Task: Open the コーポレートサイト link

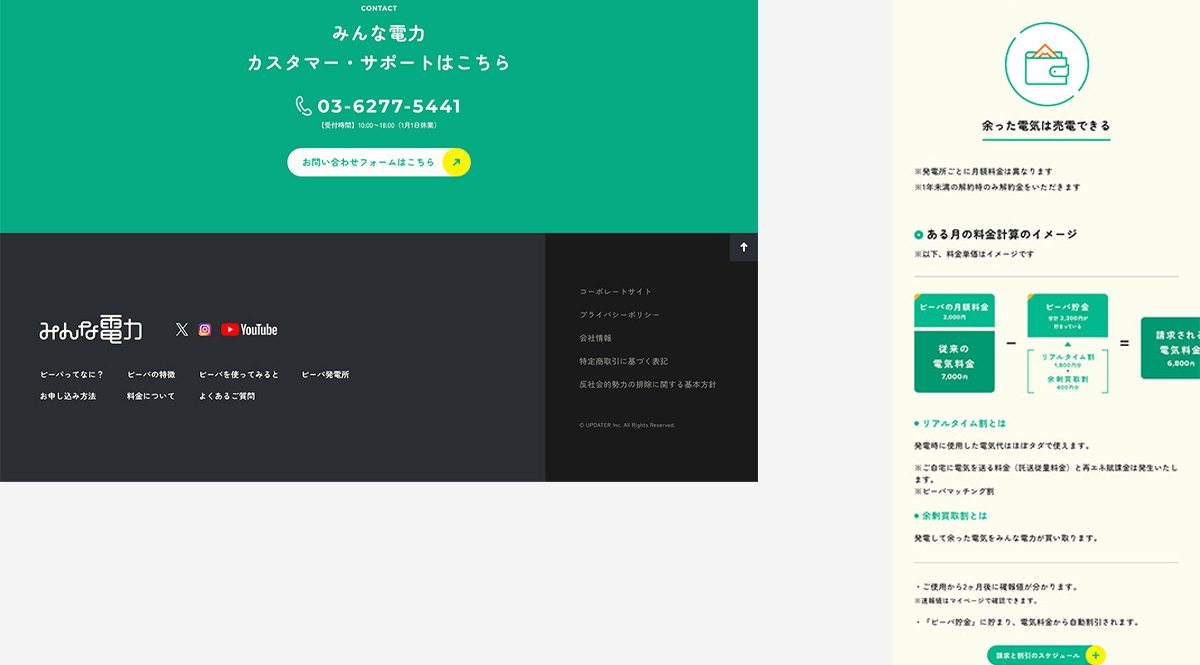Action: click(616, 292)
